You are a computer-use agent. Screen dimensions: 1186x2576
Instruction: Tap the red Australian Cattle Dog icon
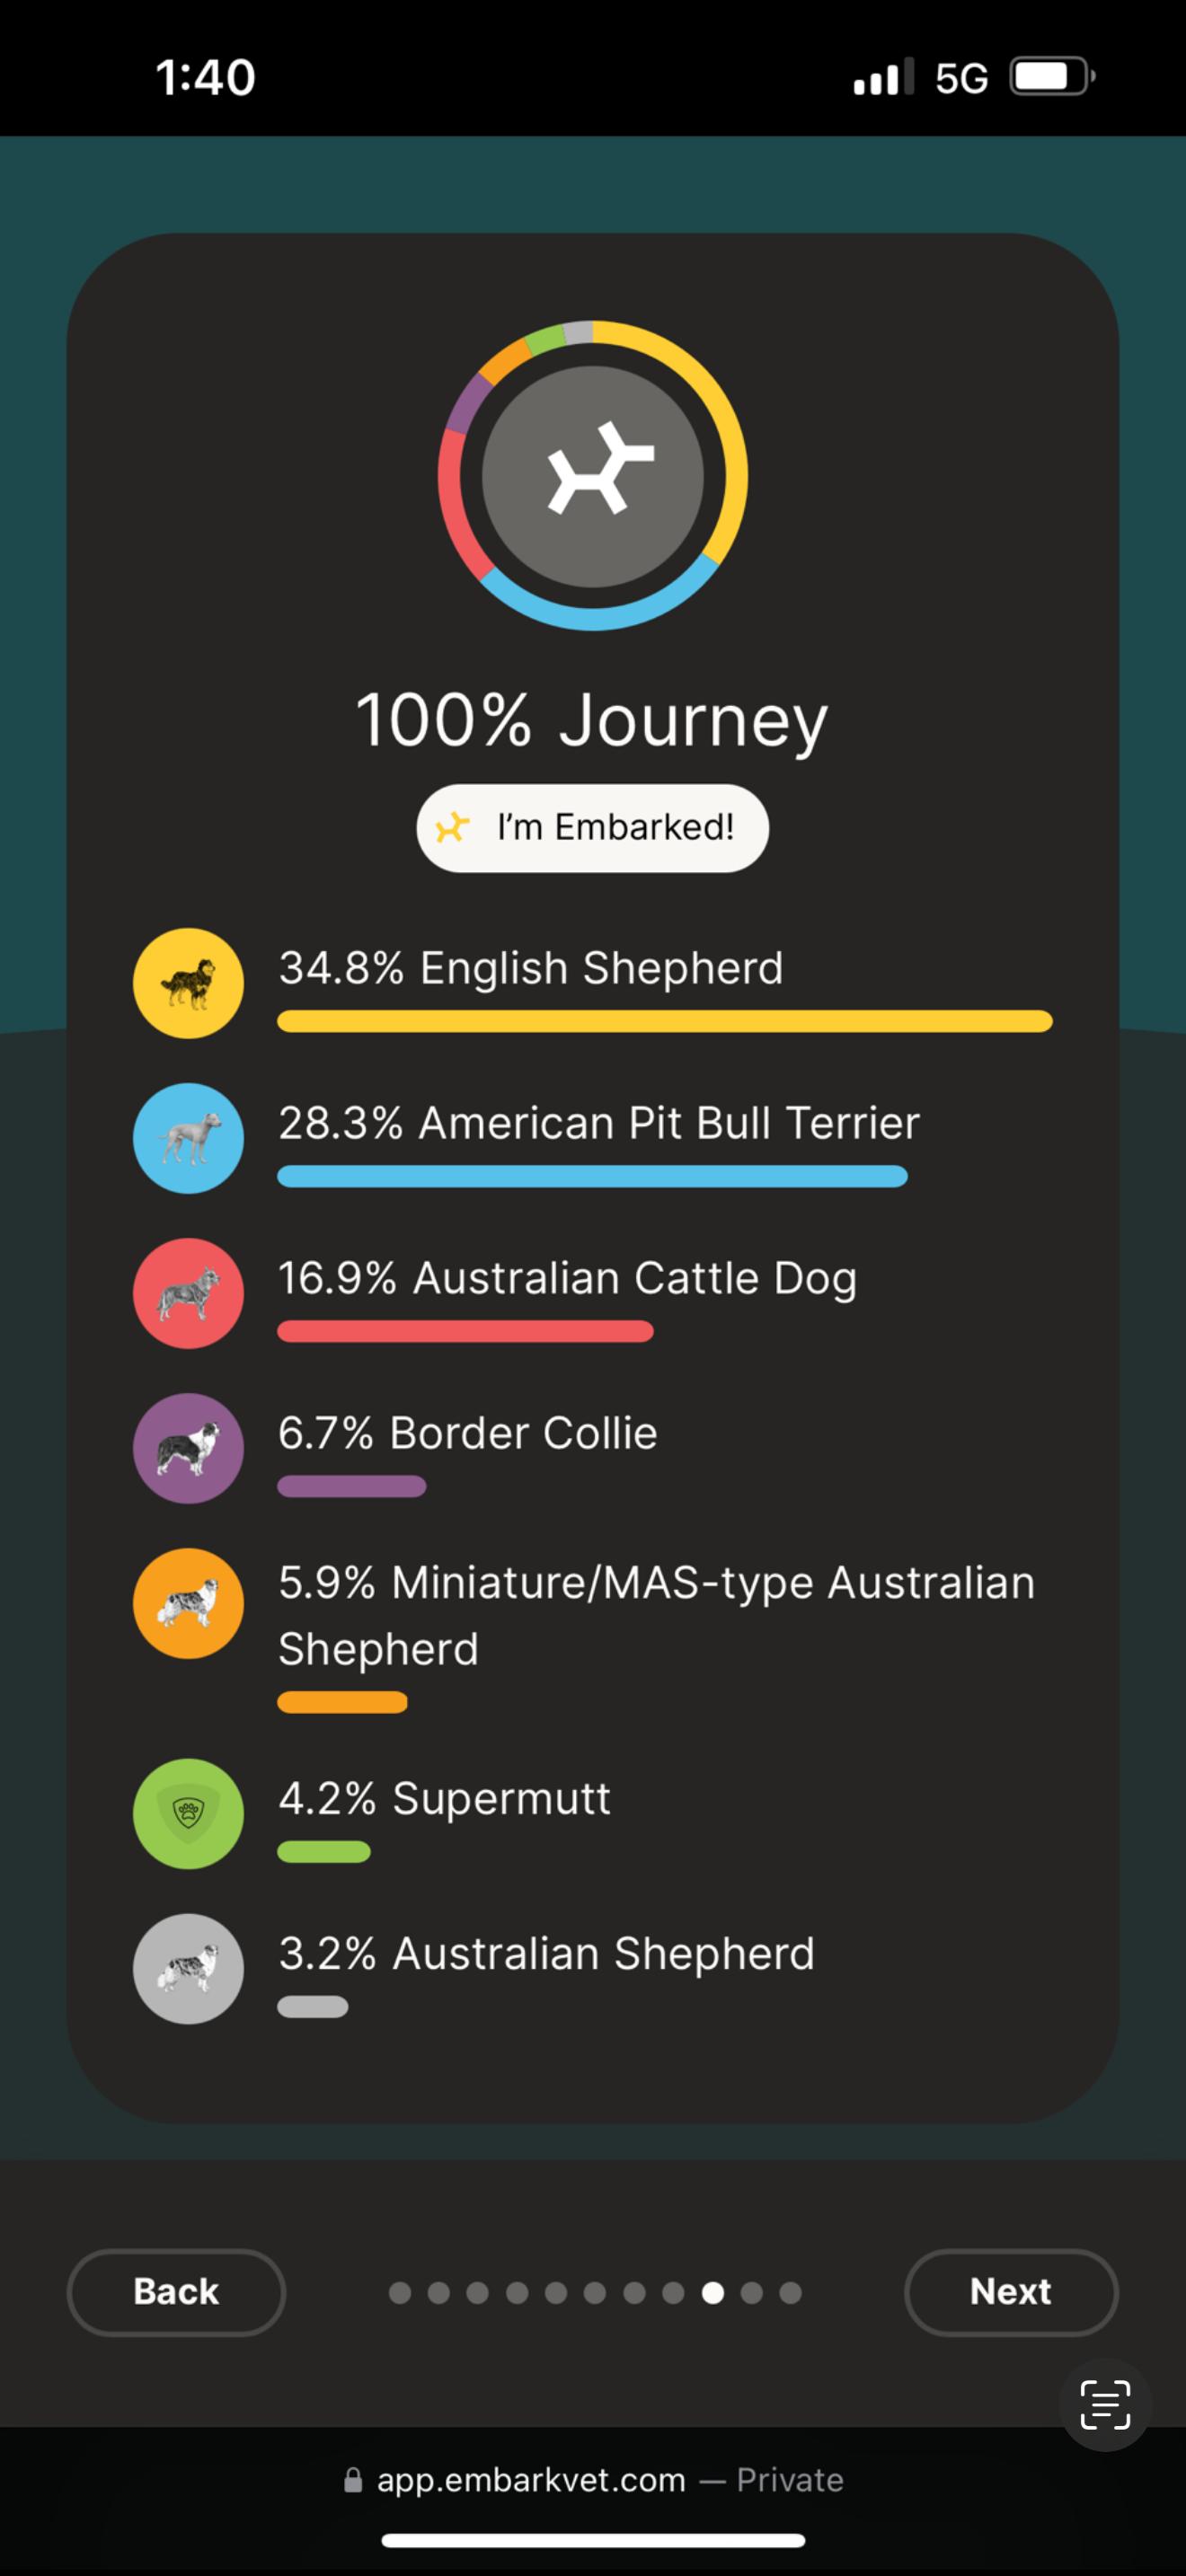[188, 1293]
